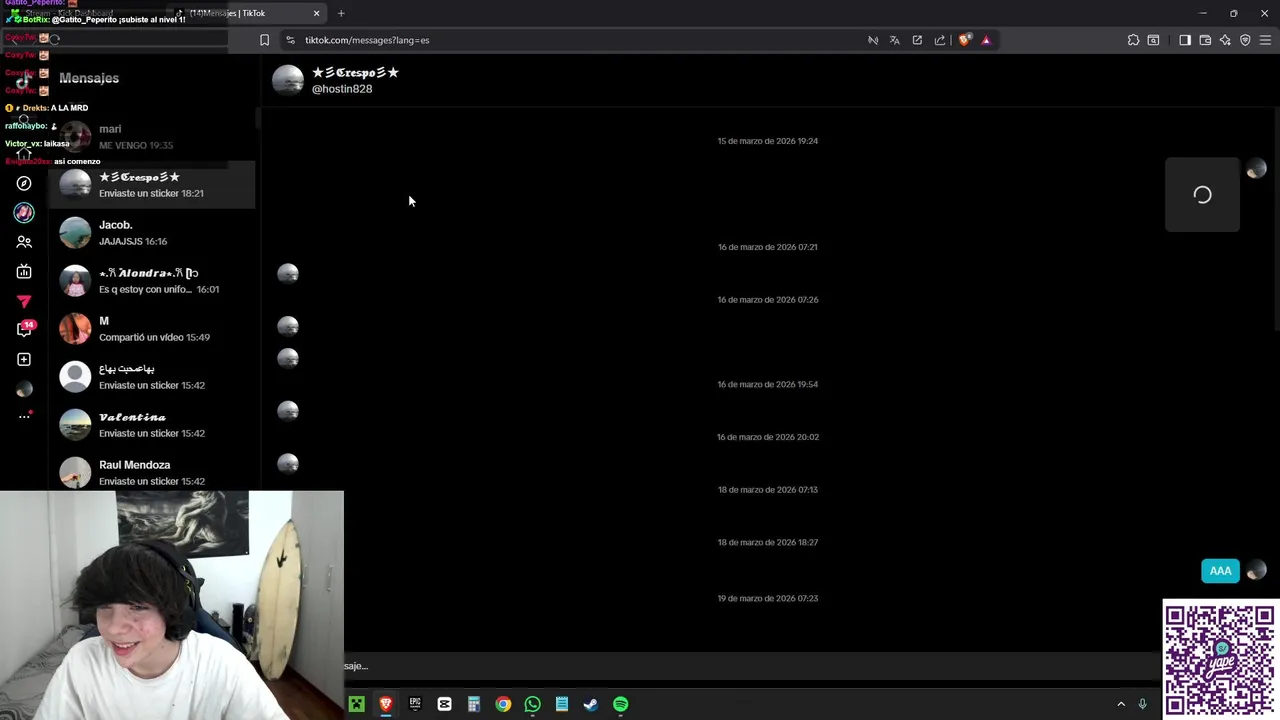Show hidden system tray icons chevron
The image size is (1280, 720).
tap(1121, 704)
